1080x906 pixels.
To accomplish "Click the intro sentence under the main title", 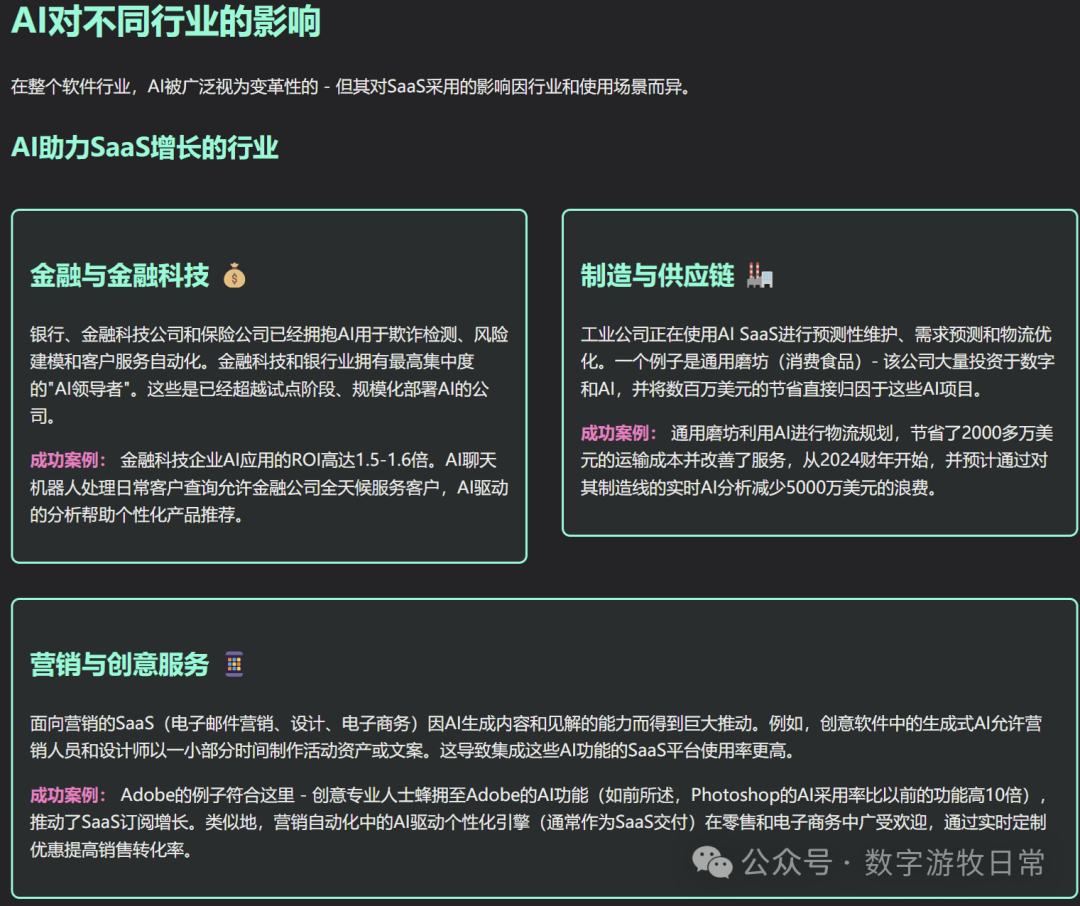I will (350, 86).
